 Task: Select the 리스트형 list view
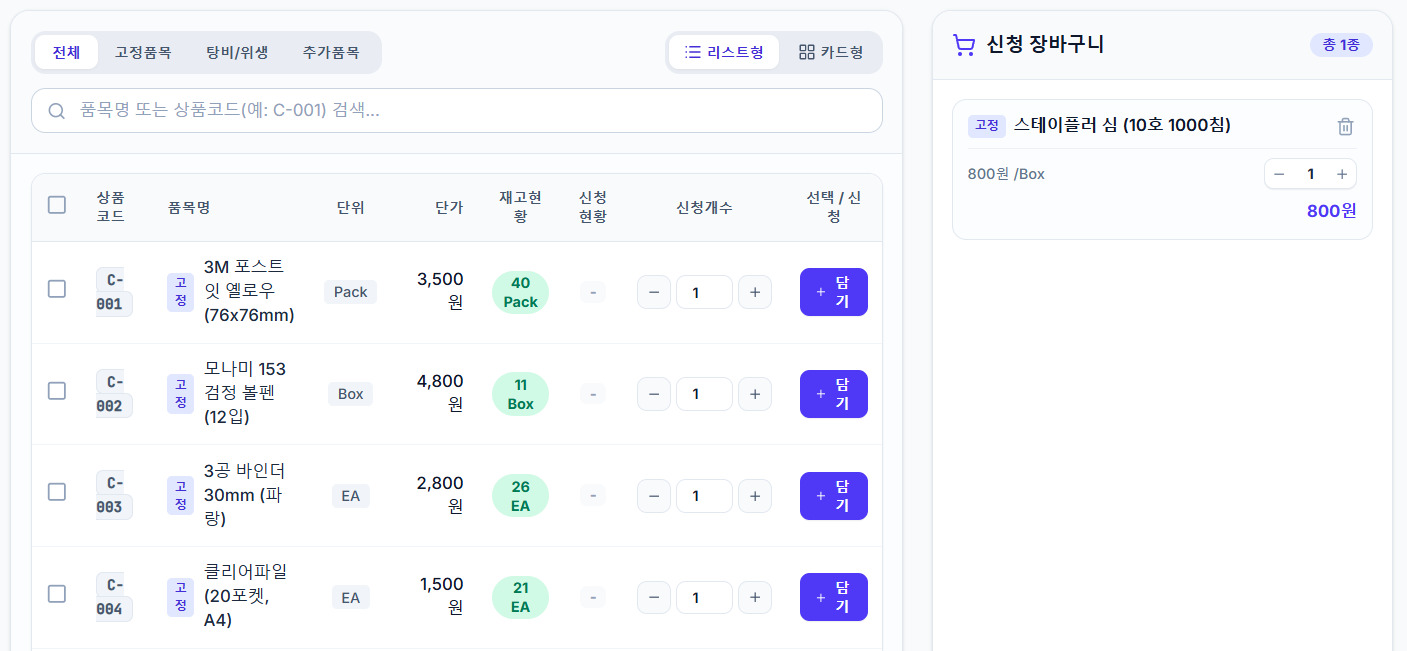coord(724,52)
